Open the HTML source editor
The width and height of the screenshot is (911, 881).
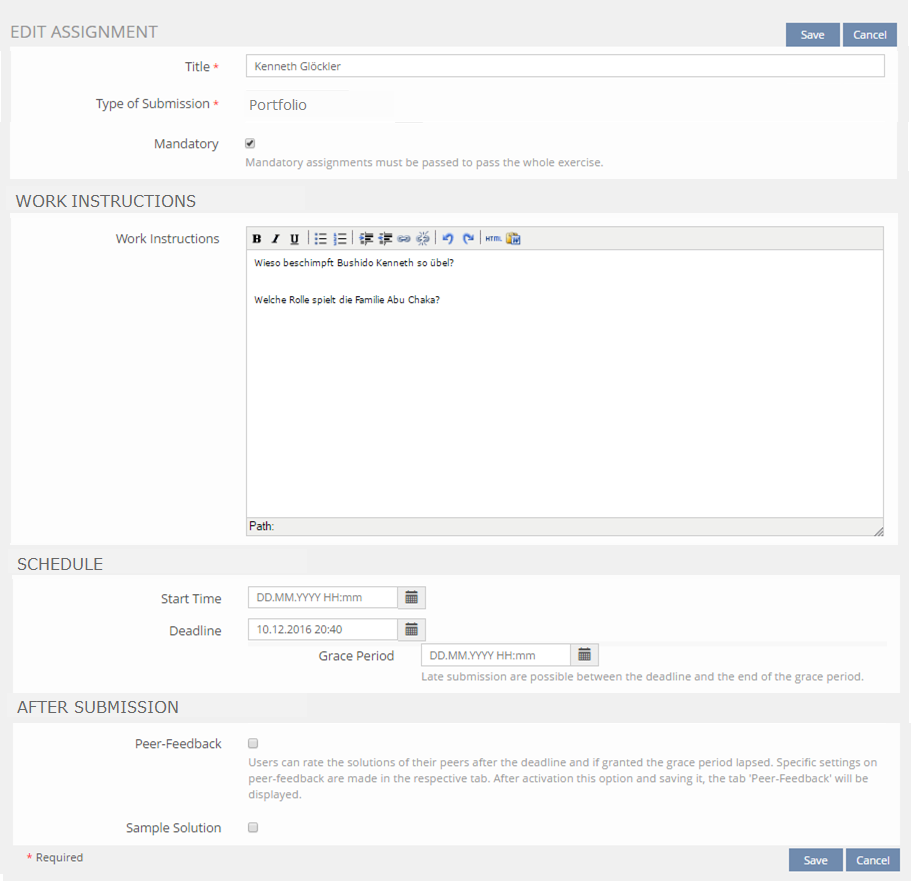(x=493, y=239)
